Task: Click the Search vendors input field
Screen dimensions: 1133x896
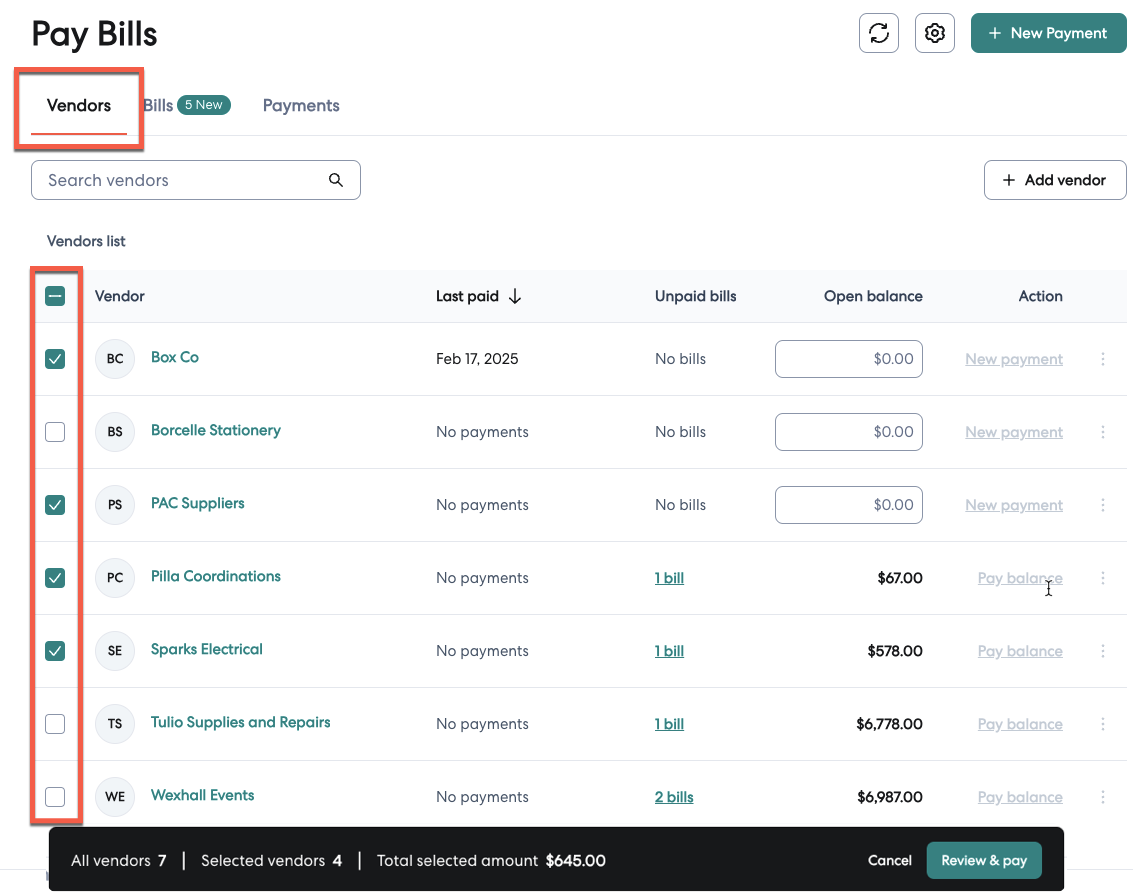Action: [x=180, y=180]
